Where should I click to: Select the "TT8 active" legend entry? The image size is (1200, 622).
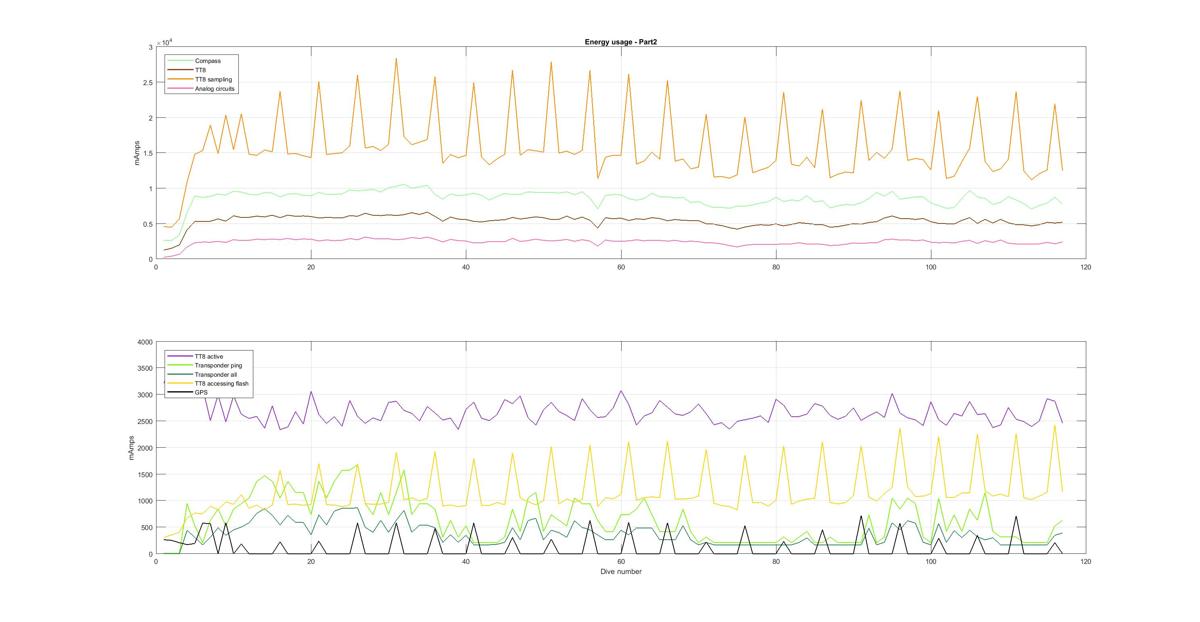coord(210,357)
